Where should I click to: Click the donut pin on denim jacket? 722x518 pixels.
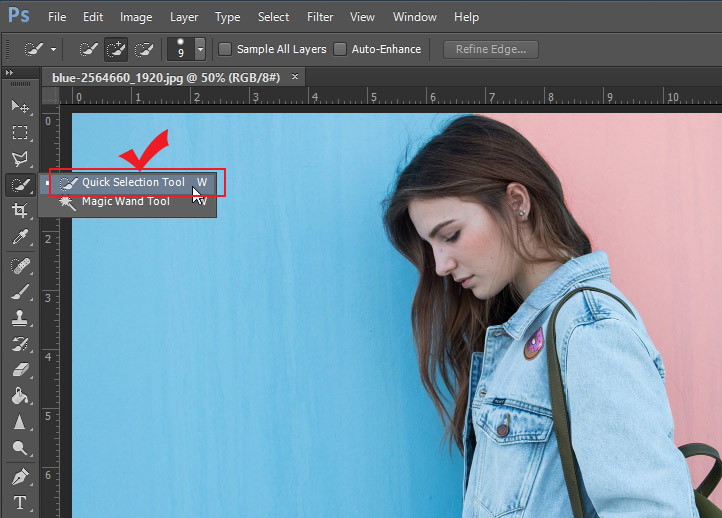point(533,343)
